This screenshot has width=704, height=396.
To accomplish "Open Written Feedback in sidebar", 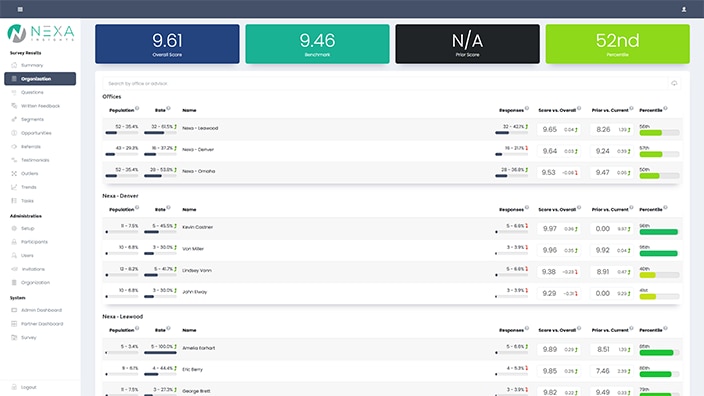I will coord(40,106).
